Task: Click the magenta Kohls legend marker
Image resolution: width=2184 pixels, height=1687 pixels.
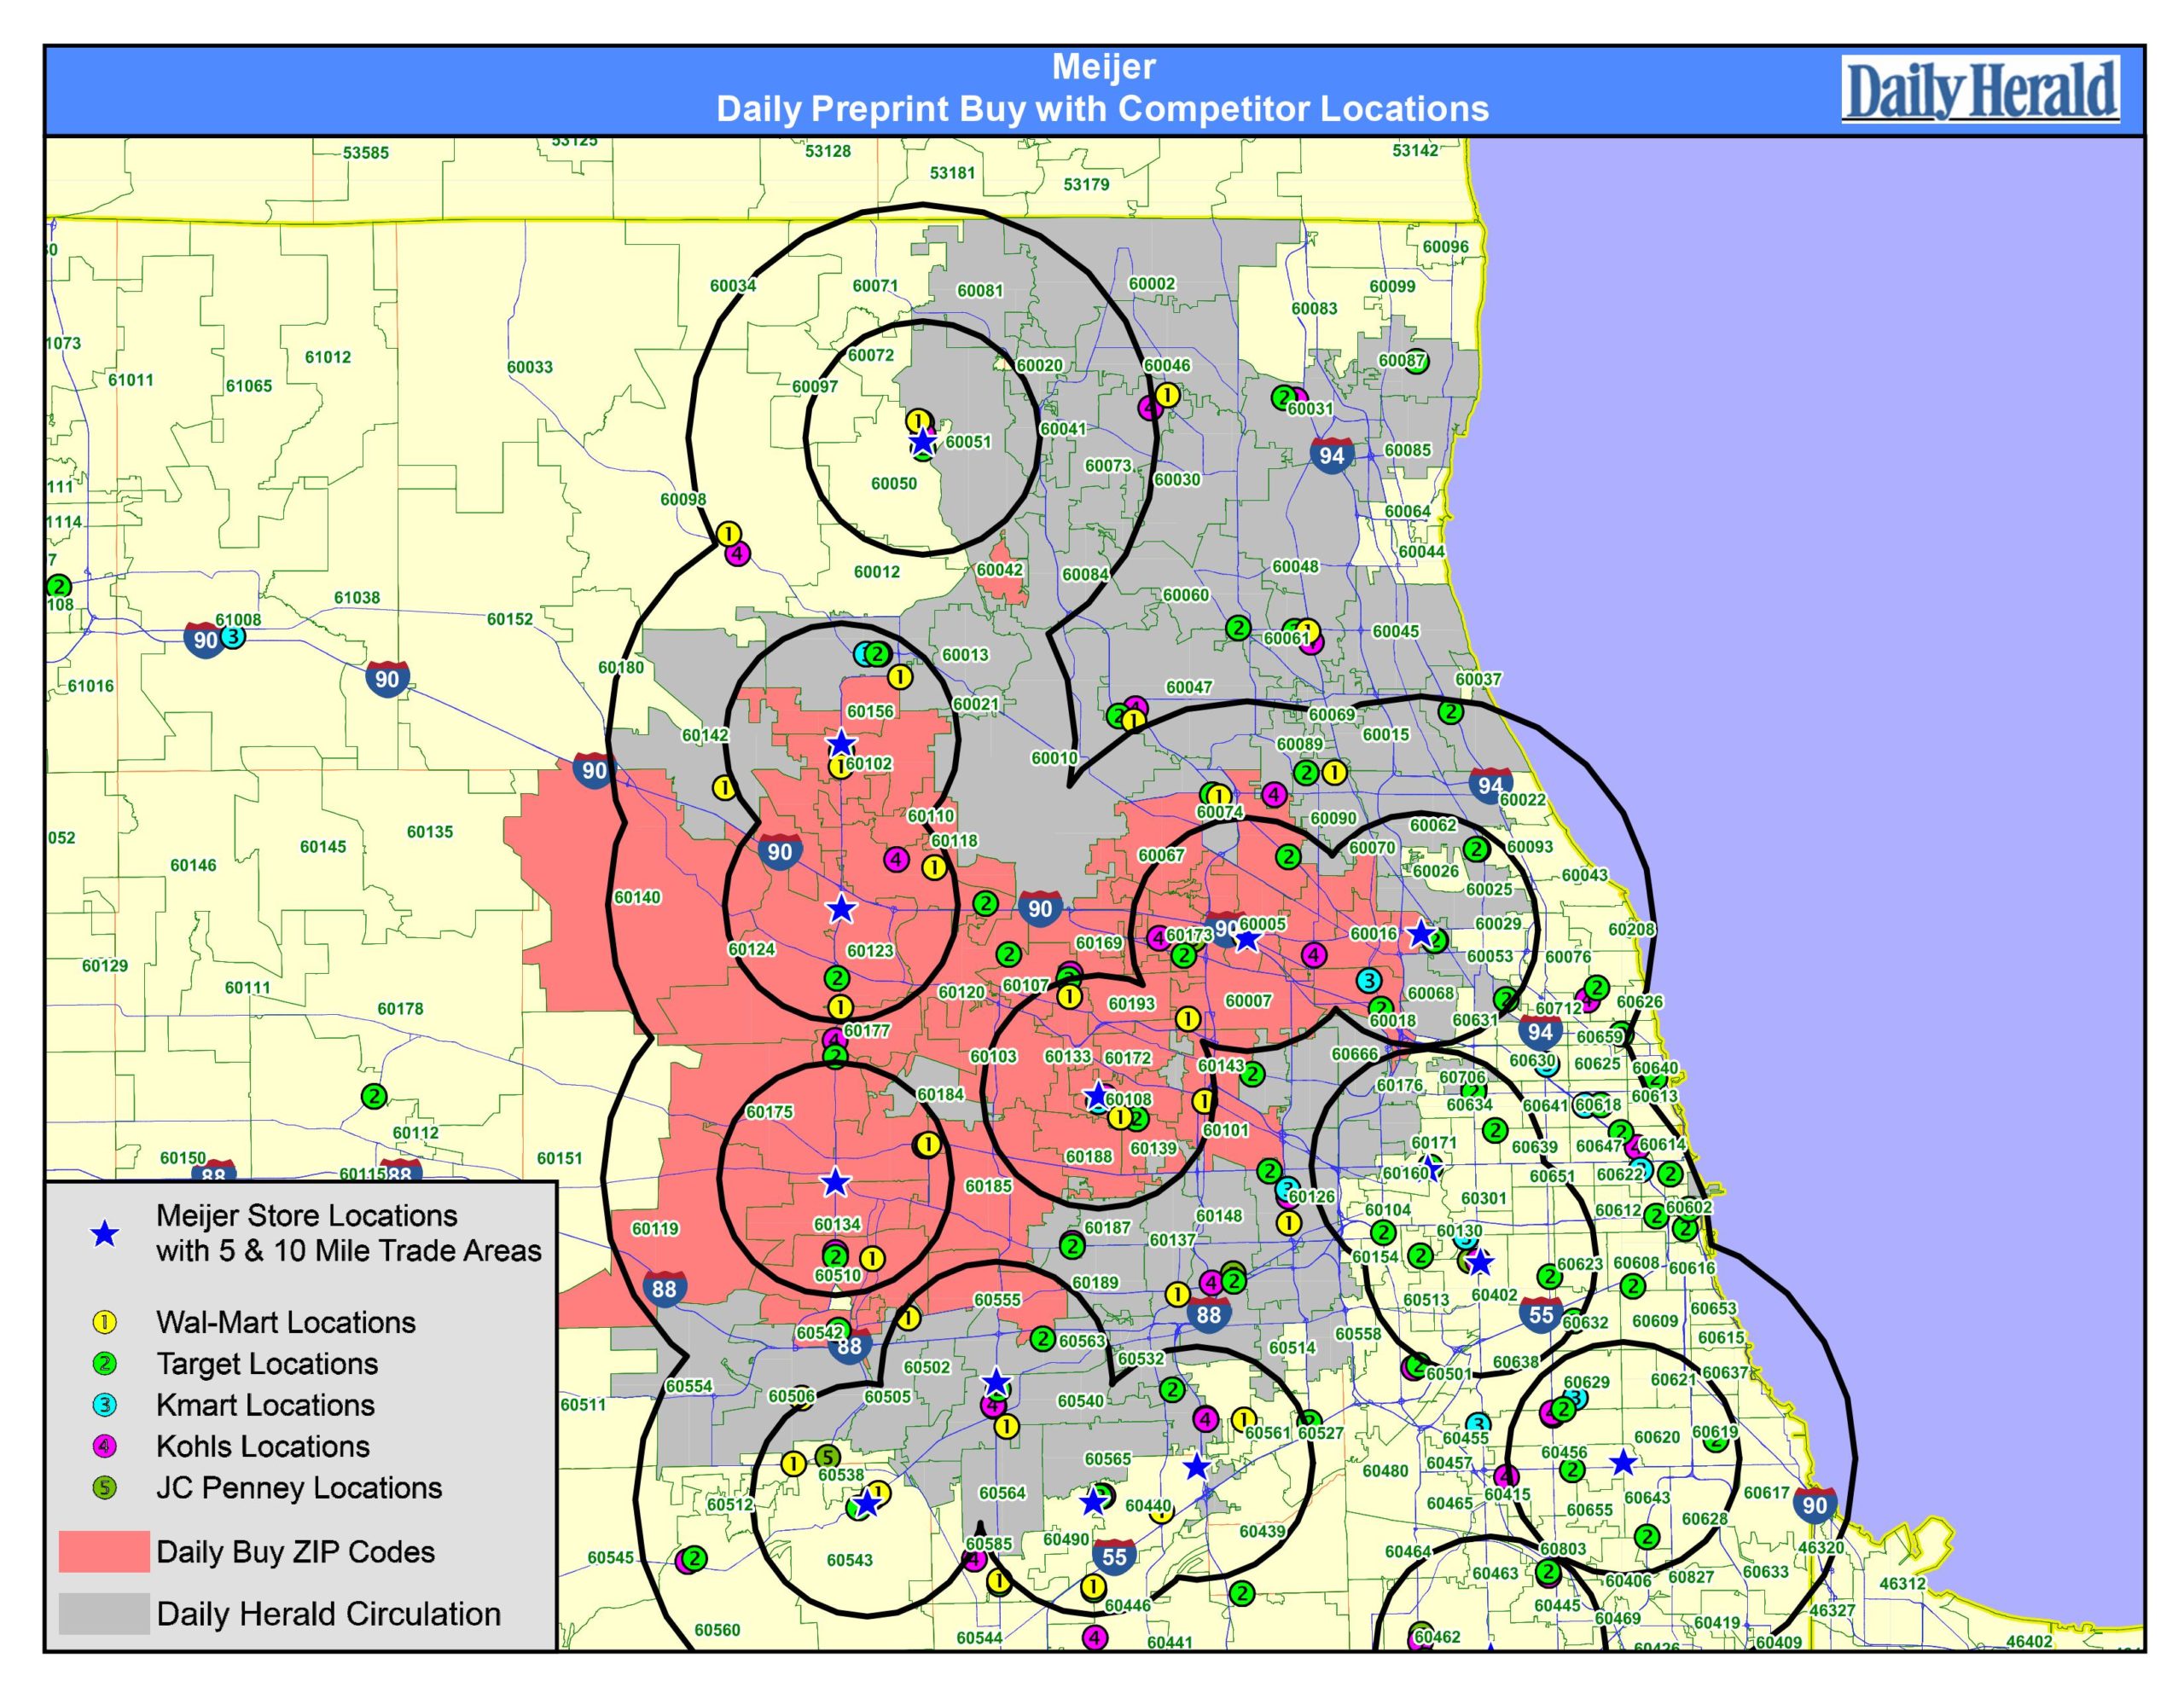Action: click(x=105, y=1446)
